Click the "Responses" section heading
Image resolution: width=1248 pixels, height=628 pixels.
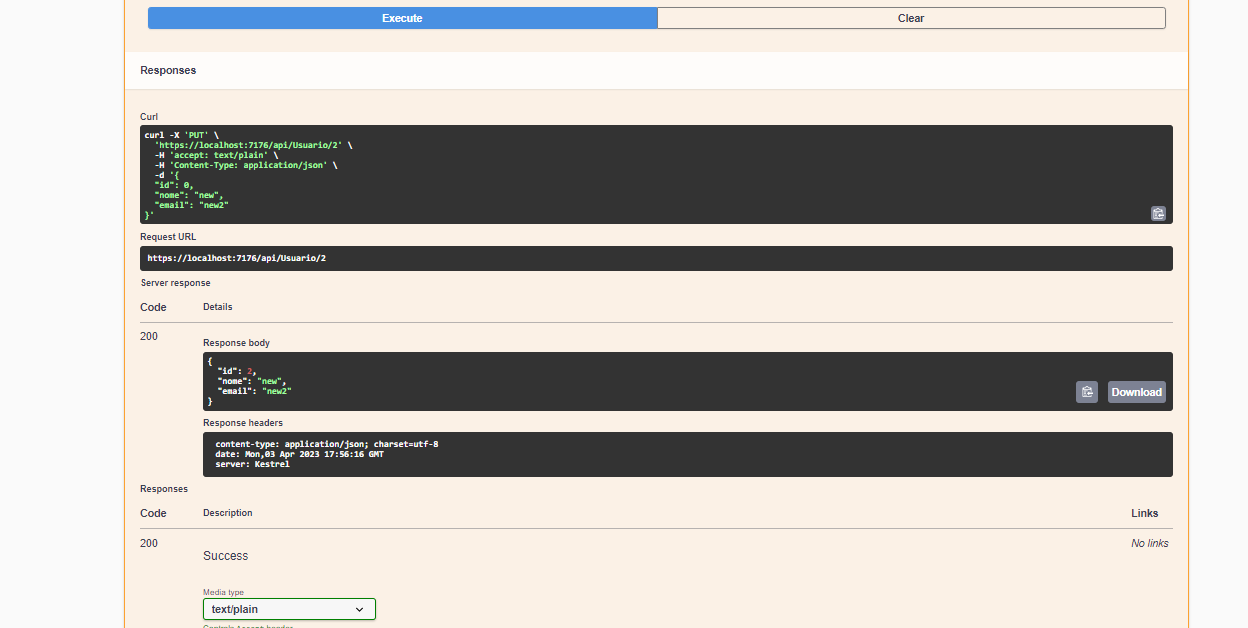(x=168, y=70)
